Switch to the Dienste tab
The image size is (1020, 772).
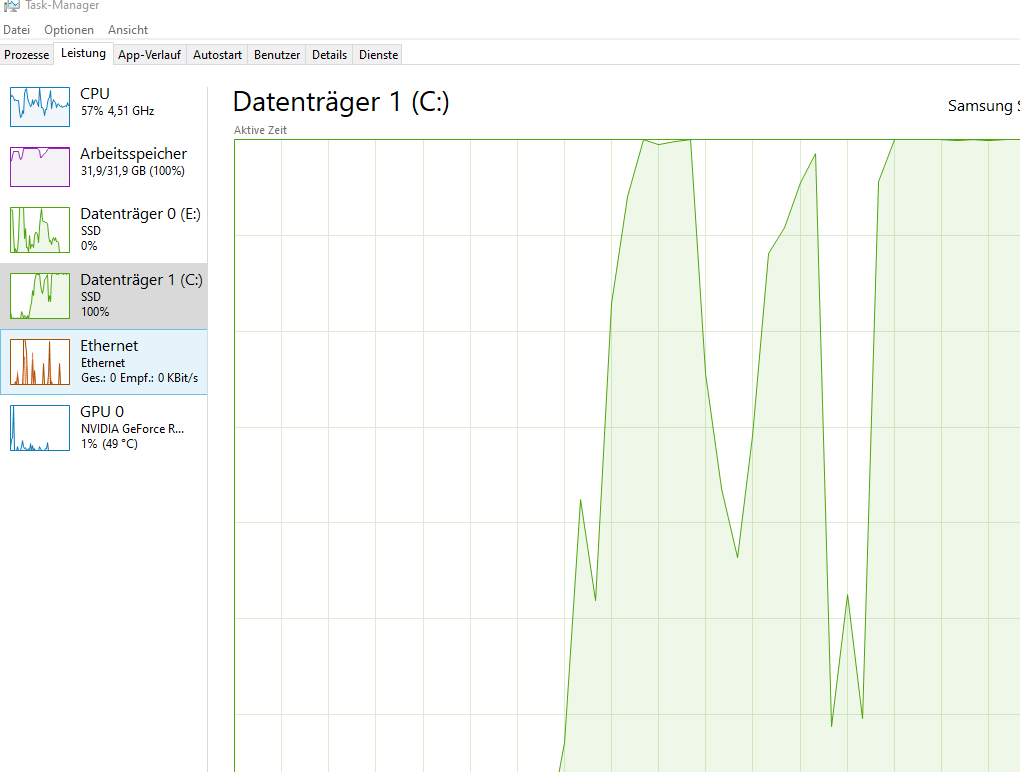tap(379, 55)
